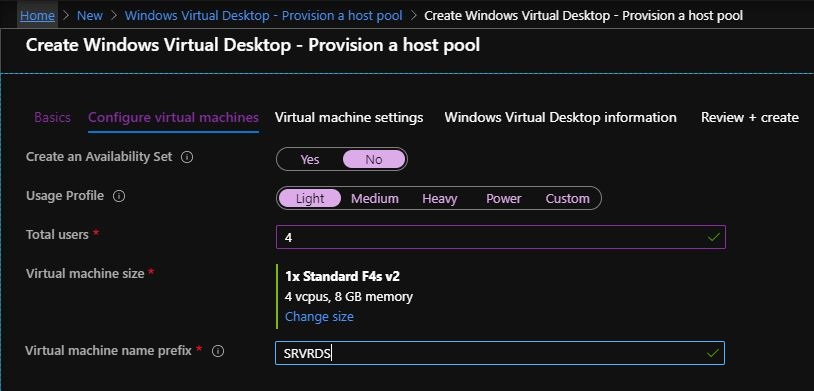Select Yes for Availability Set
The image size is (814, 391).
[x=310, y=159]
